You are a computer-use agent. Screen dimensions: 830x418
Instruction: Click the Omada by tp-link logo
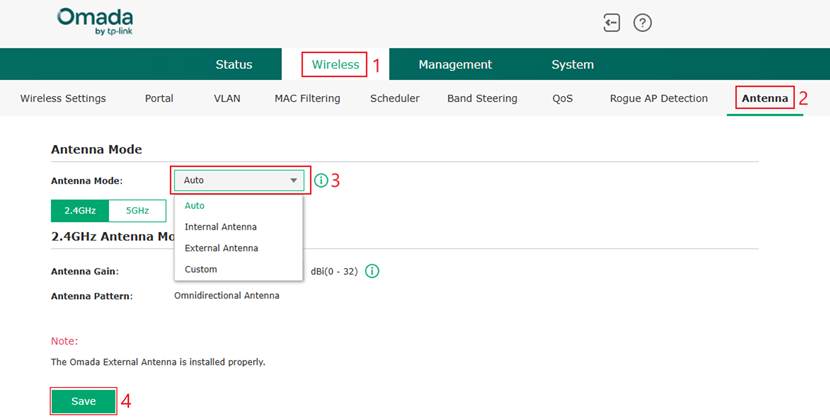(95, 22)
